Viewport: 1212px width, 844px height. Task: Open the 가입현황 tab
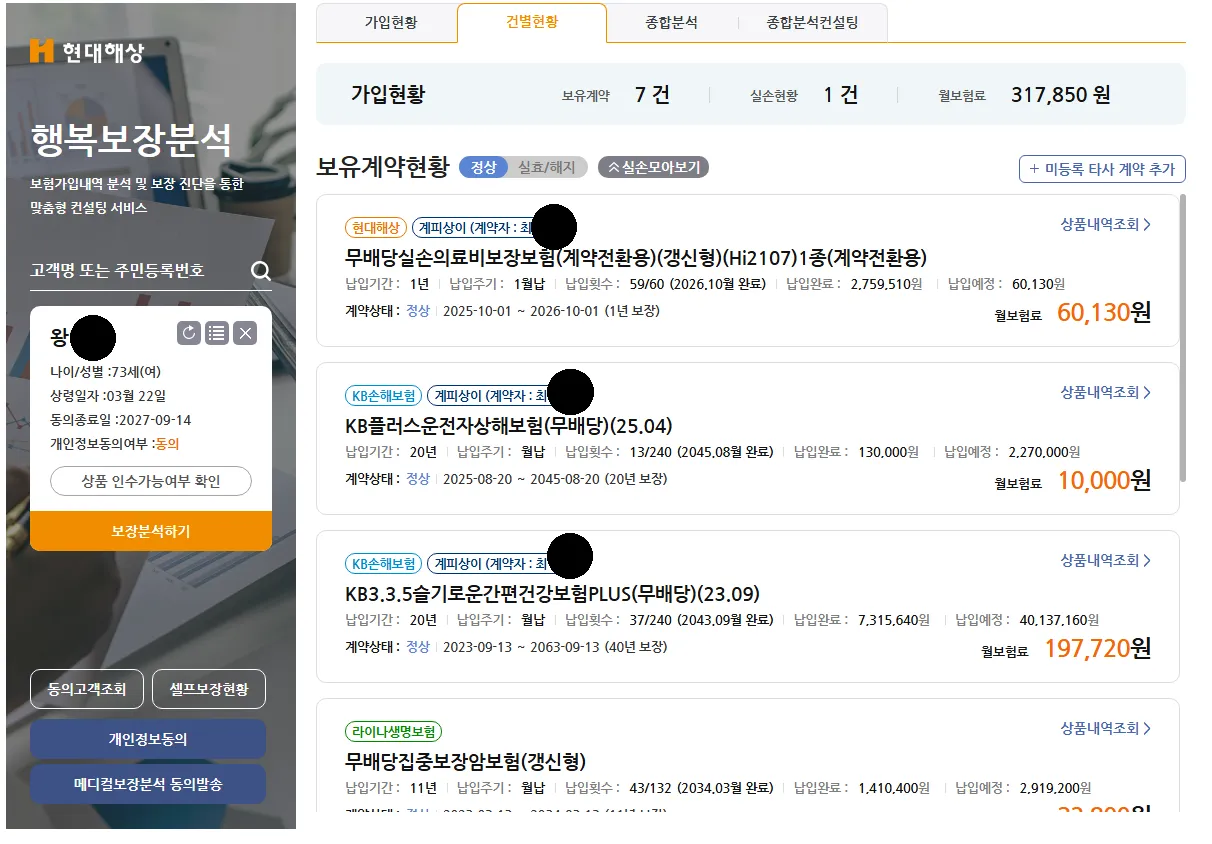coord(390,22)
